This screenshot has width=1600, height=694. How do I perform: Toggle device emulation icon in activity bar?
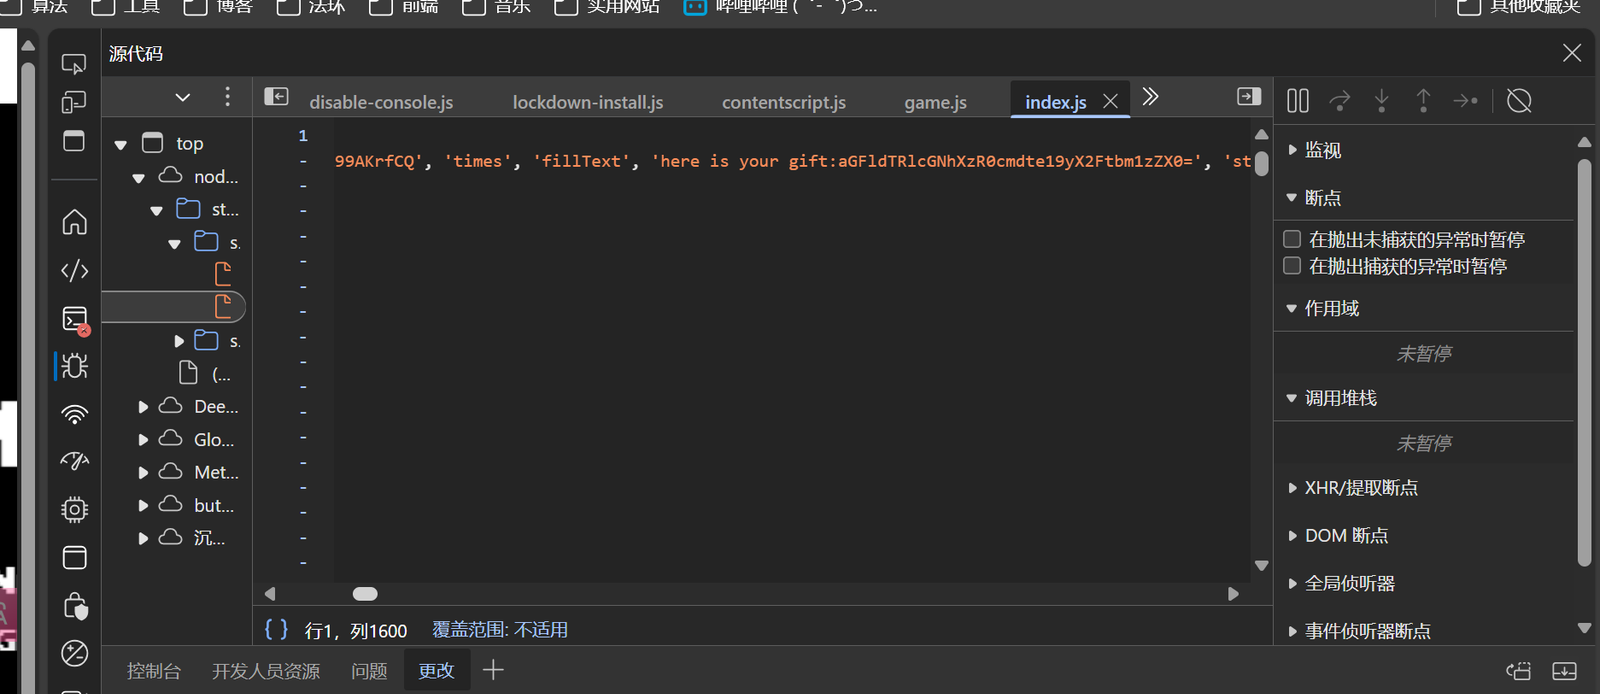pos(74,102)
